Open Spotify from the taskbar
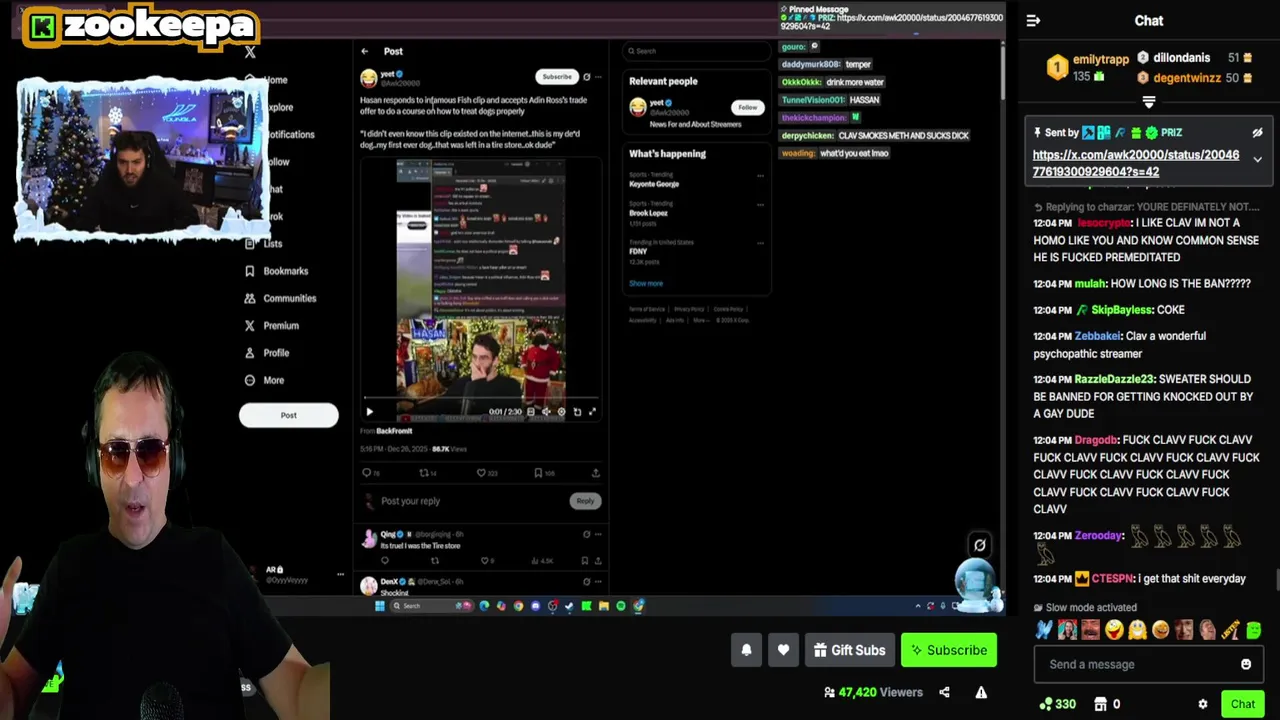The image size is (1280, 720). coord(621,606)
